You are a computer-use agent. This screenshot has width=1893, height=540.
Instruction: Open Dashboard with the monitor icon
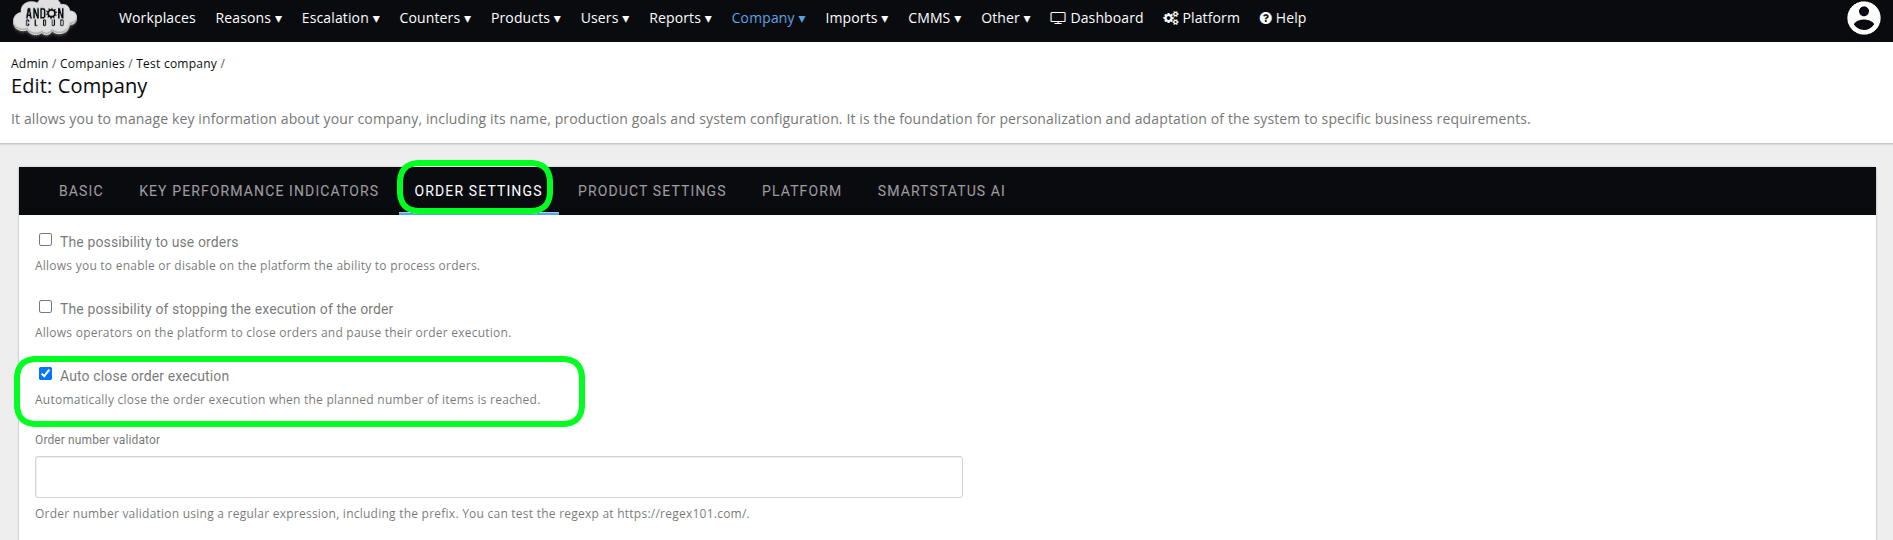pos(1096,18)
